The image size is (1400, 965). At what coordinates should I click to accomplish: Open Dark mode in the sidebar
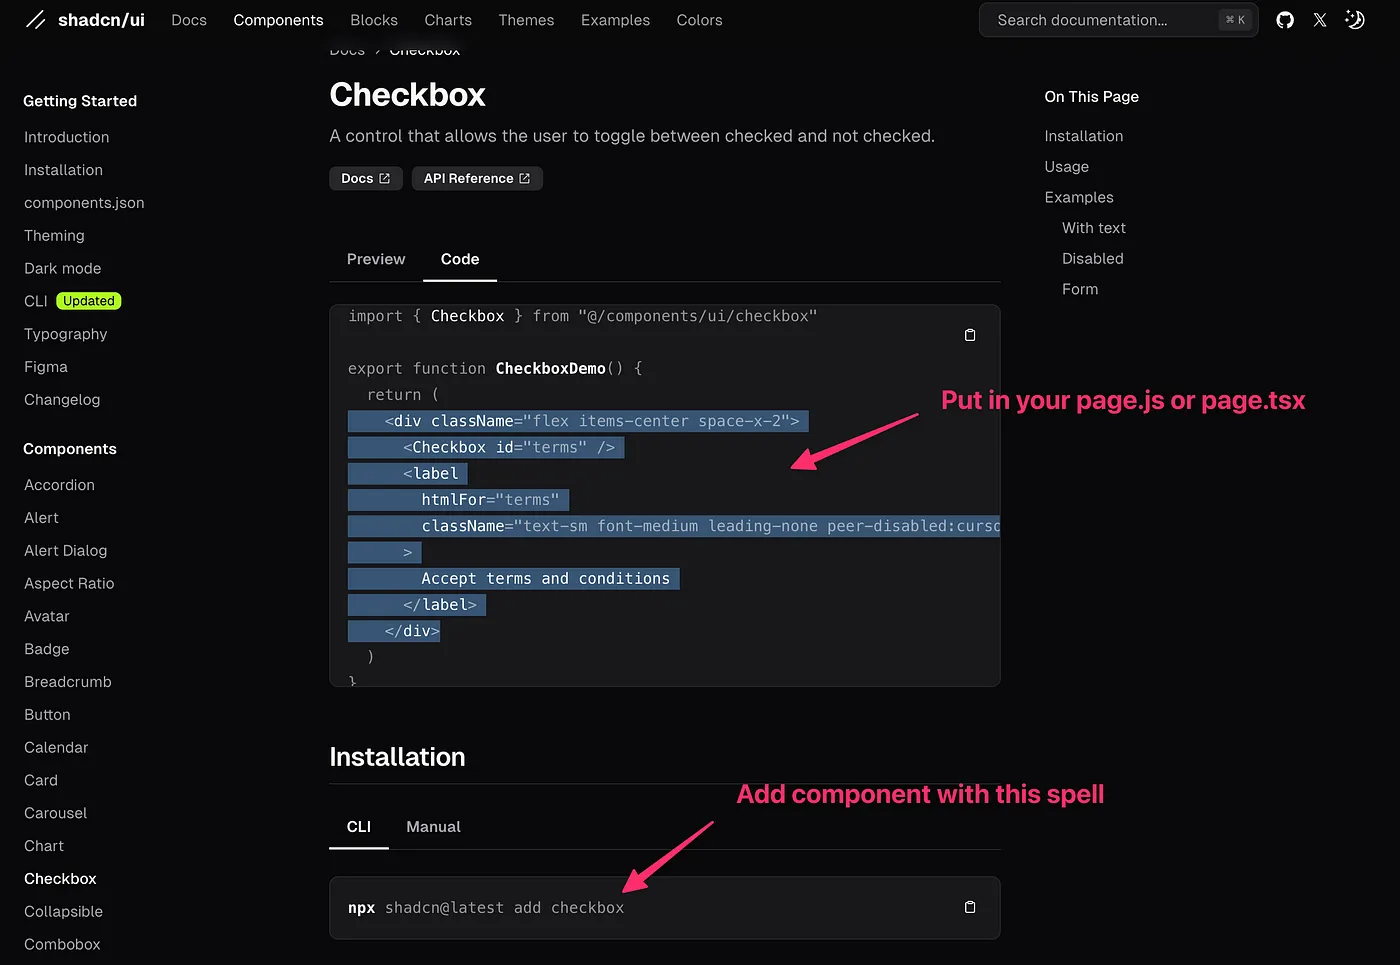pyautogui.click(x=62, y=269)
